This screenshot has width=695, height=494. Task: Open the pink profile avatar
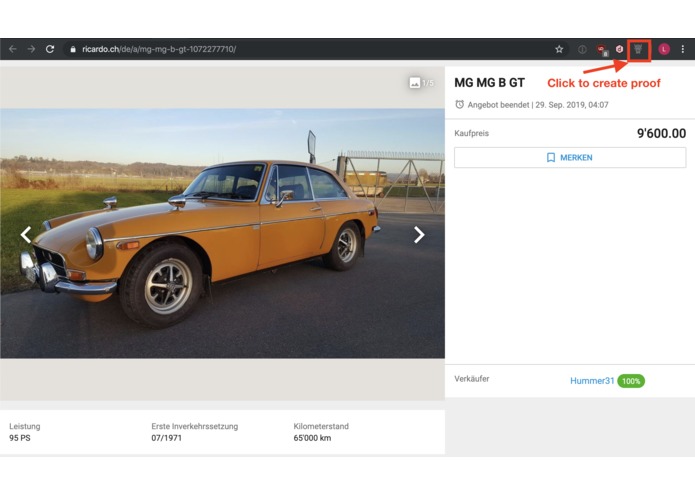coord(664,49)
